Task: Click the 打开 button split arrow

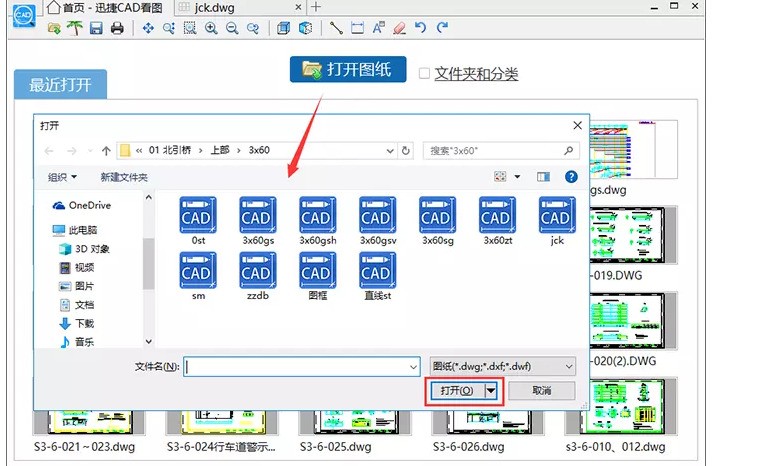Action: (491, 391)
